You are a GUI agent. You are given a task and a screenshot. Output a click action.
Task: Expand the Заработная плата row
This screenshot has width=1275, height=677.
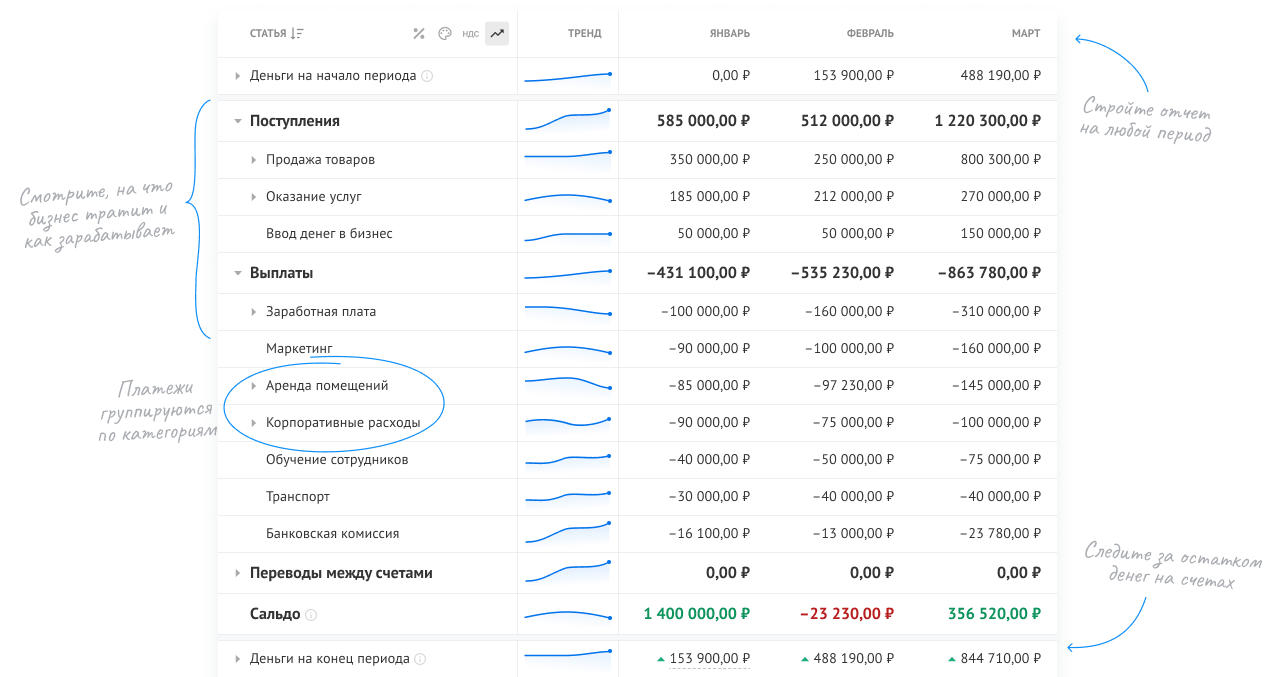tap(254, 312)
